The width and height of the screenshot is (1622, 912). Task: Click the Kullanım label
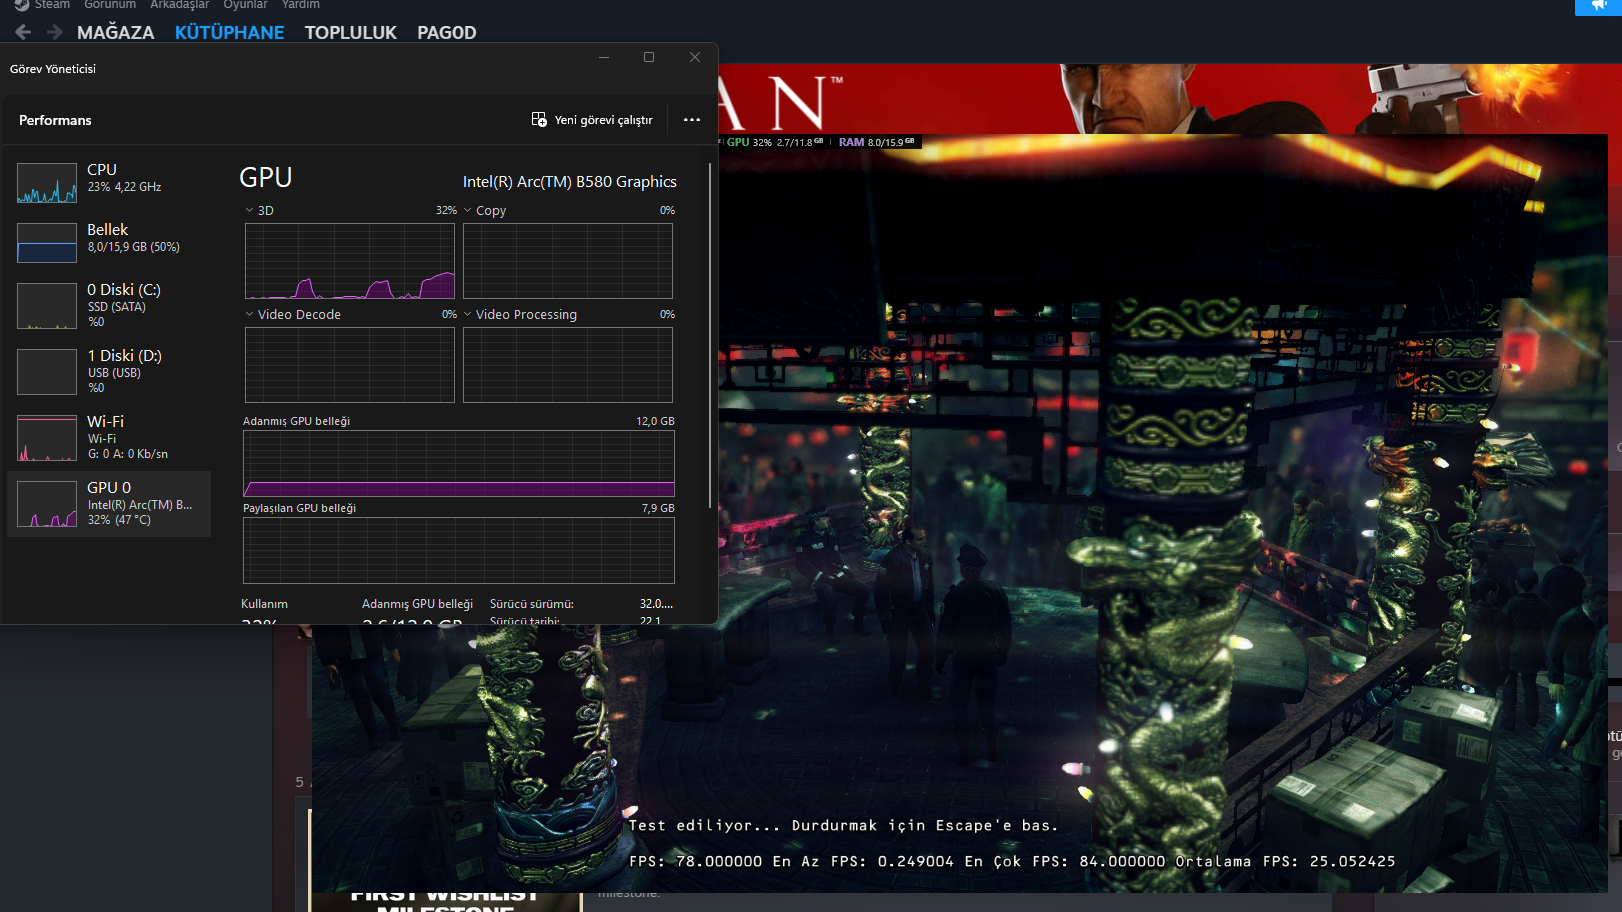point(264,604)
